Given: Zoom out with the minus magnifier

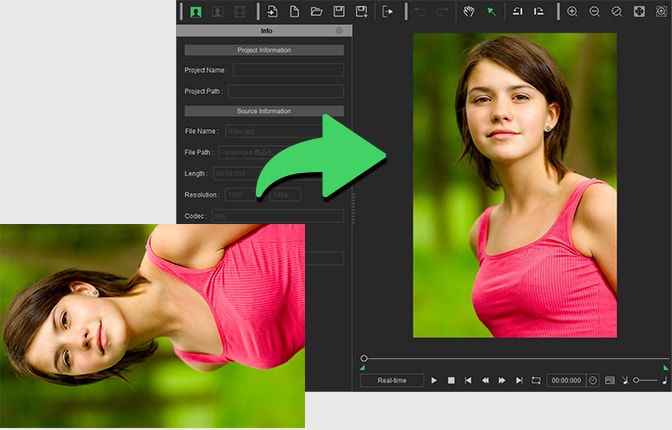Looking at the screenshot, I should coord(594,12).
